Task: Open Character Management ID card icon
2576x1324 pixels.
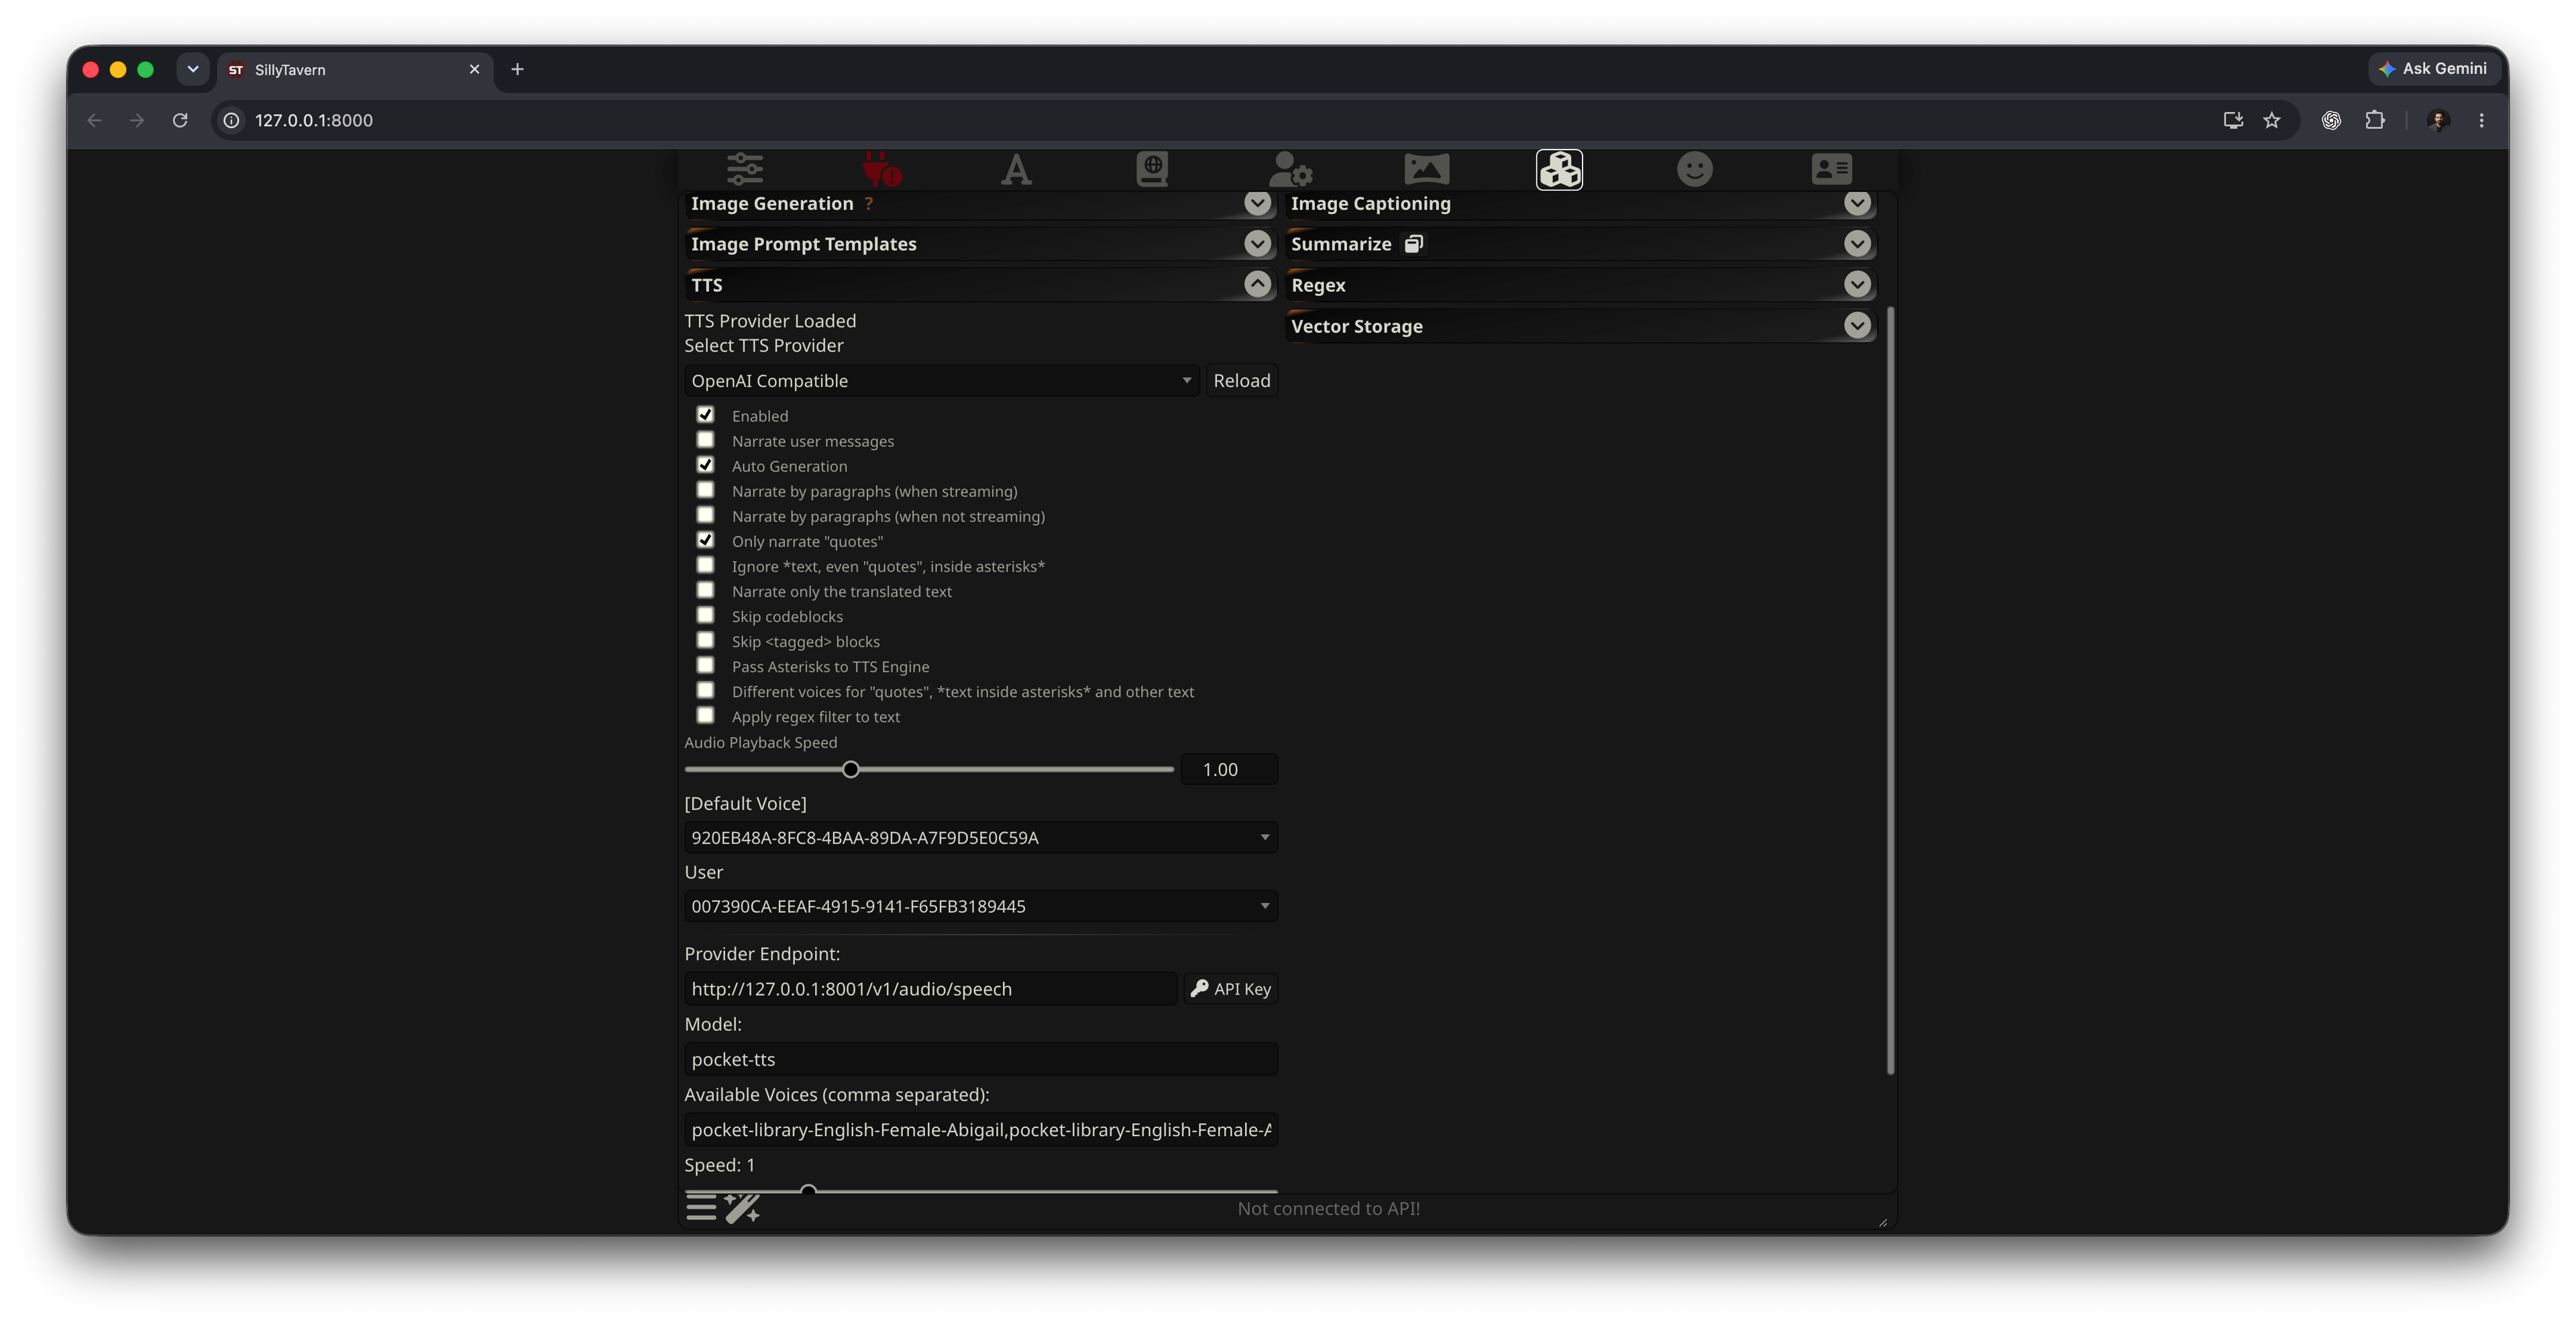Action: (x=1831, y=169)
